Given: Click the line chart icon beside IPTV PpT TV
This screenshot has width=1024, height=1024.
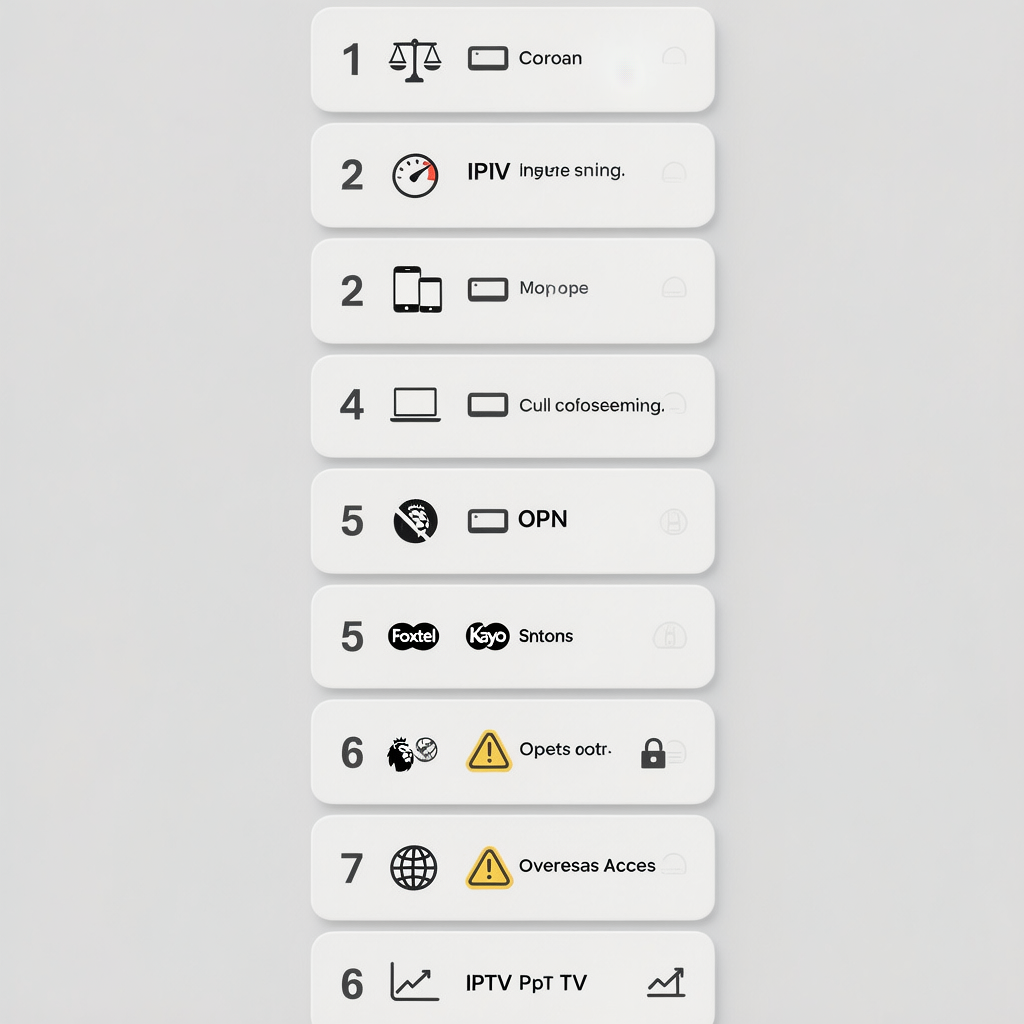Looking at the screenshot, I should (x=414, y=982).
